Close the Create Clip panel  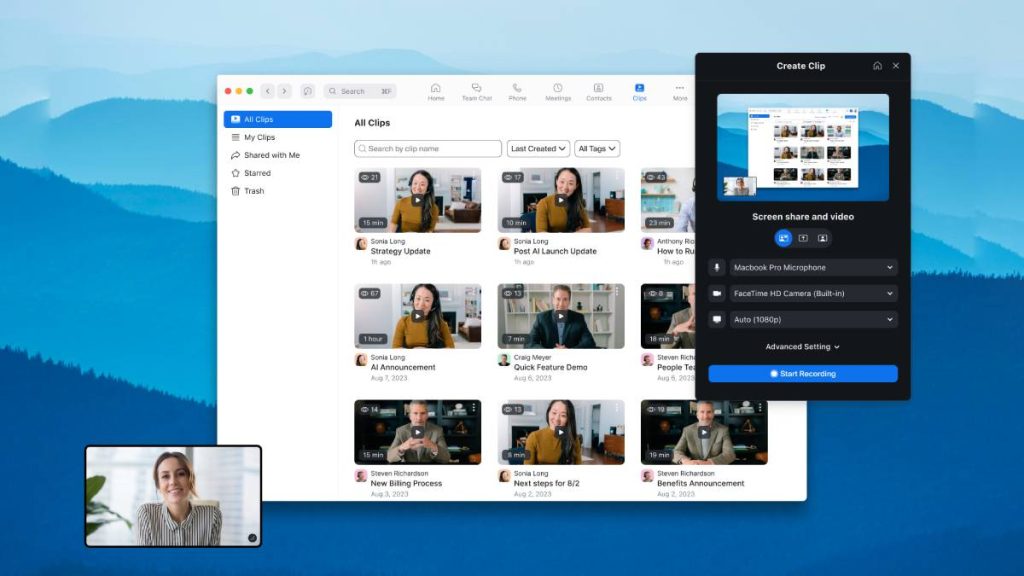[896, 66]
